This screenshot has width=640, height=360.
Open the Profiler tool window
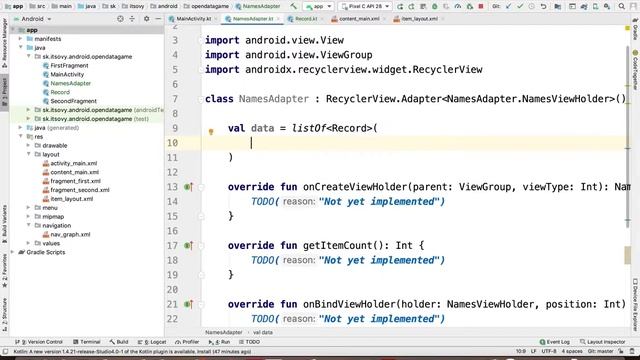point(187,342)
